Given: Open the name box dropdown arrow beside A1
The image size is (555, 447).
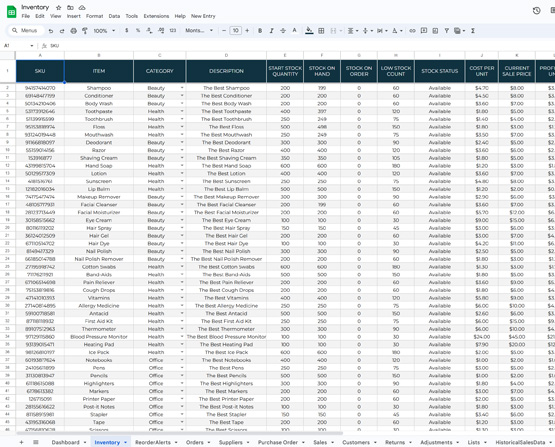Looking at the screenshot, I should [32, 46].
